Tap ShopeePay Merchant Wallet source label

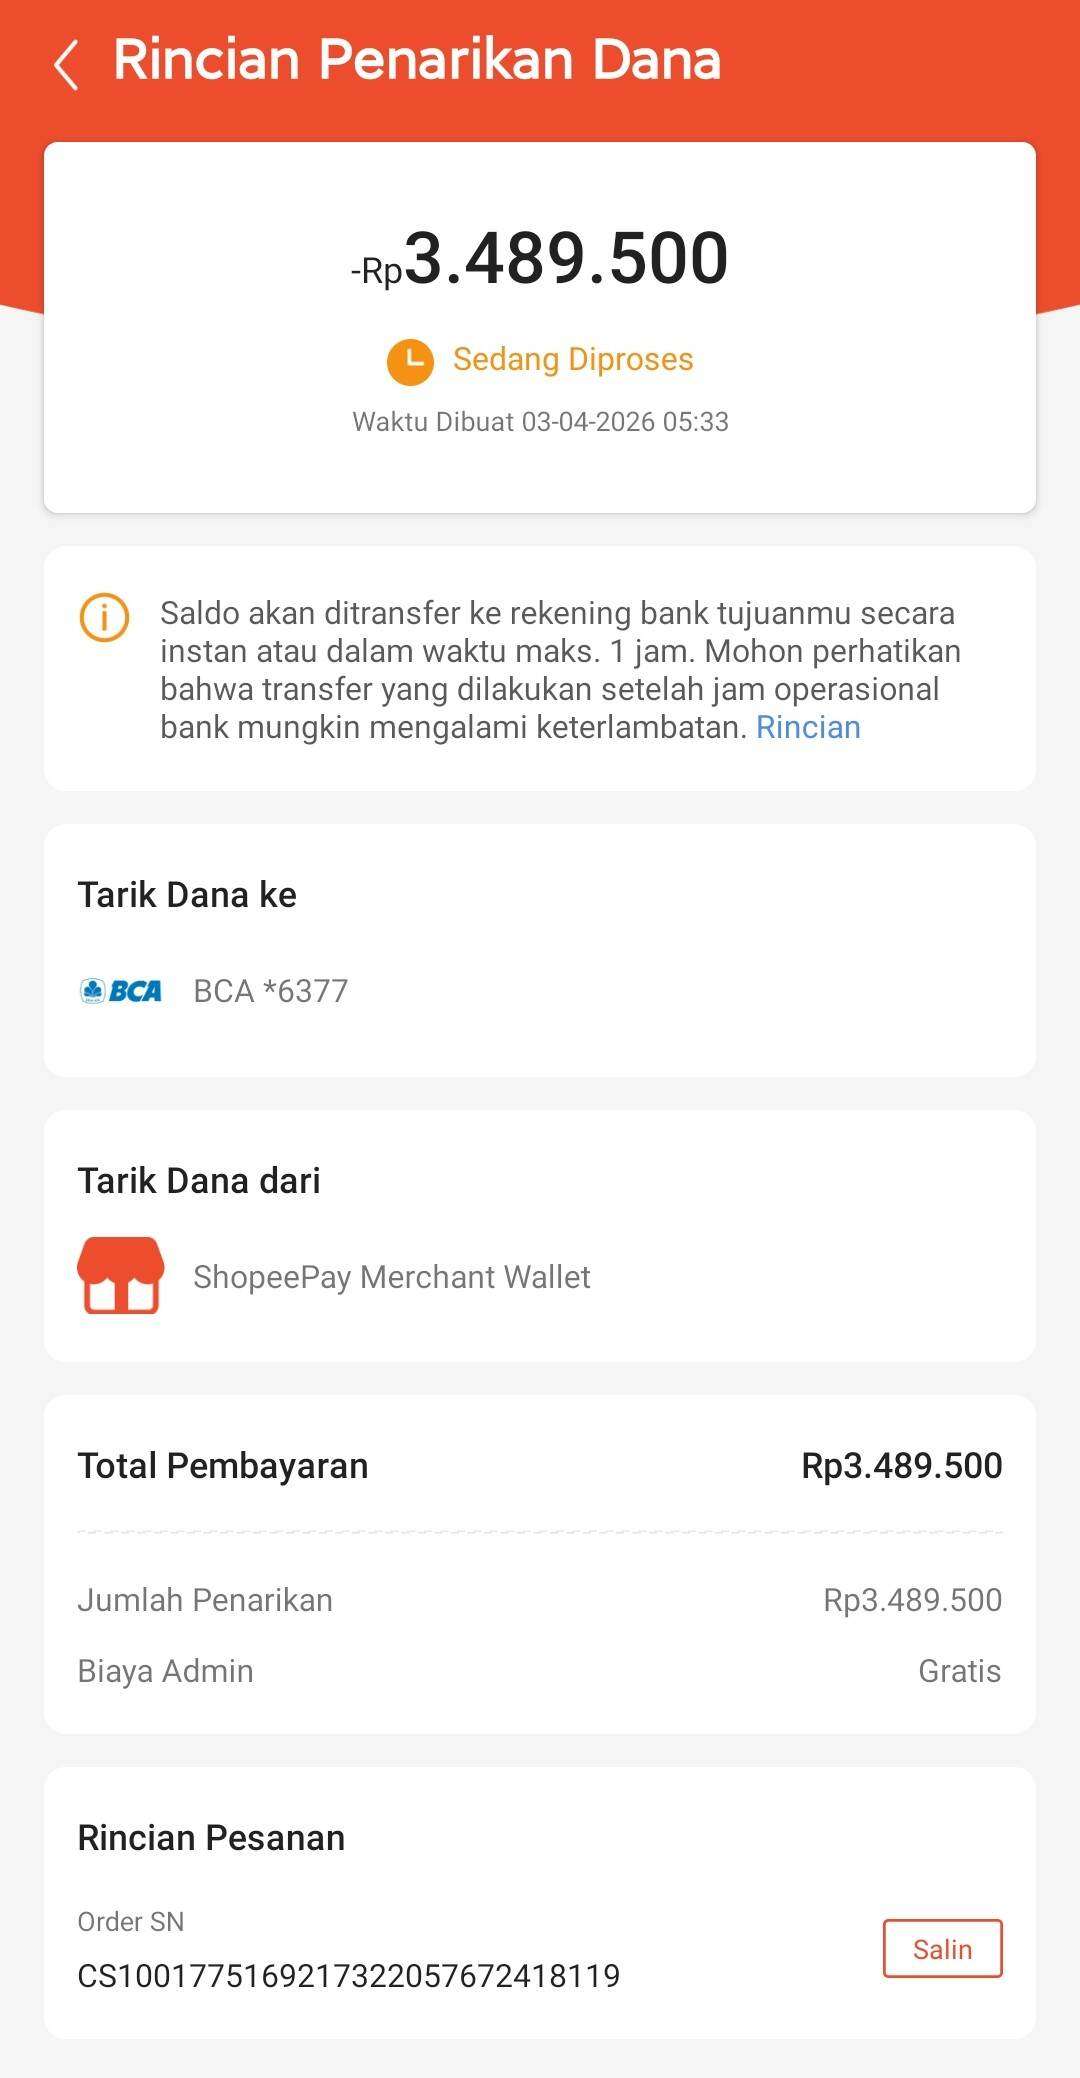pos(391,1277)
